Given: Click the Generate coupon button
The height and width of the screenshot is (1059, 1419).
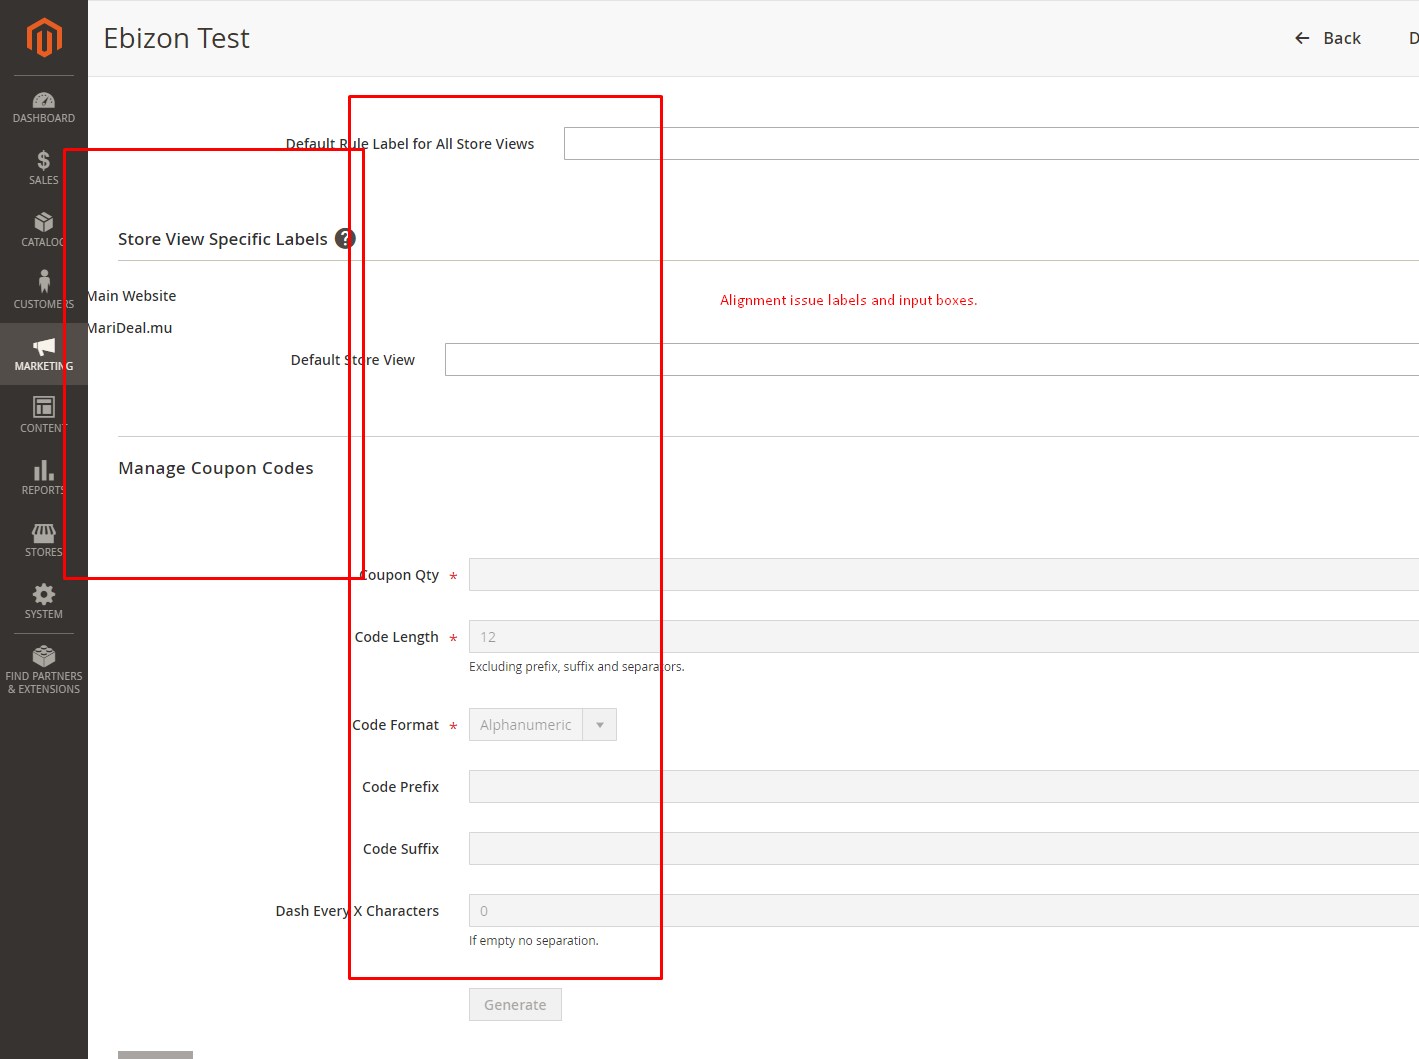Looking at the screenshot, I should (x=515, y=1004).
